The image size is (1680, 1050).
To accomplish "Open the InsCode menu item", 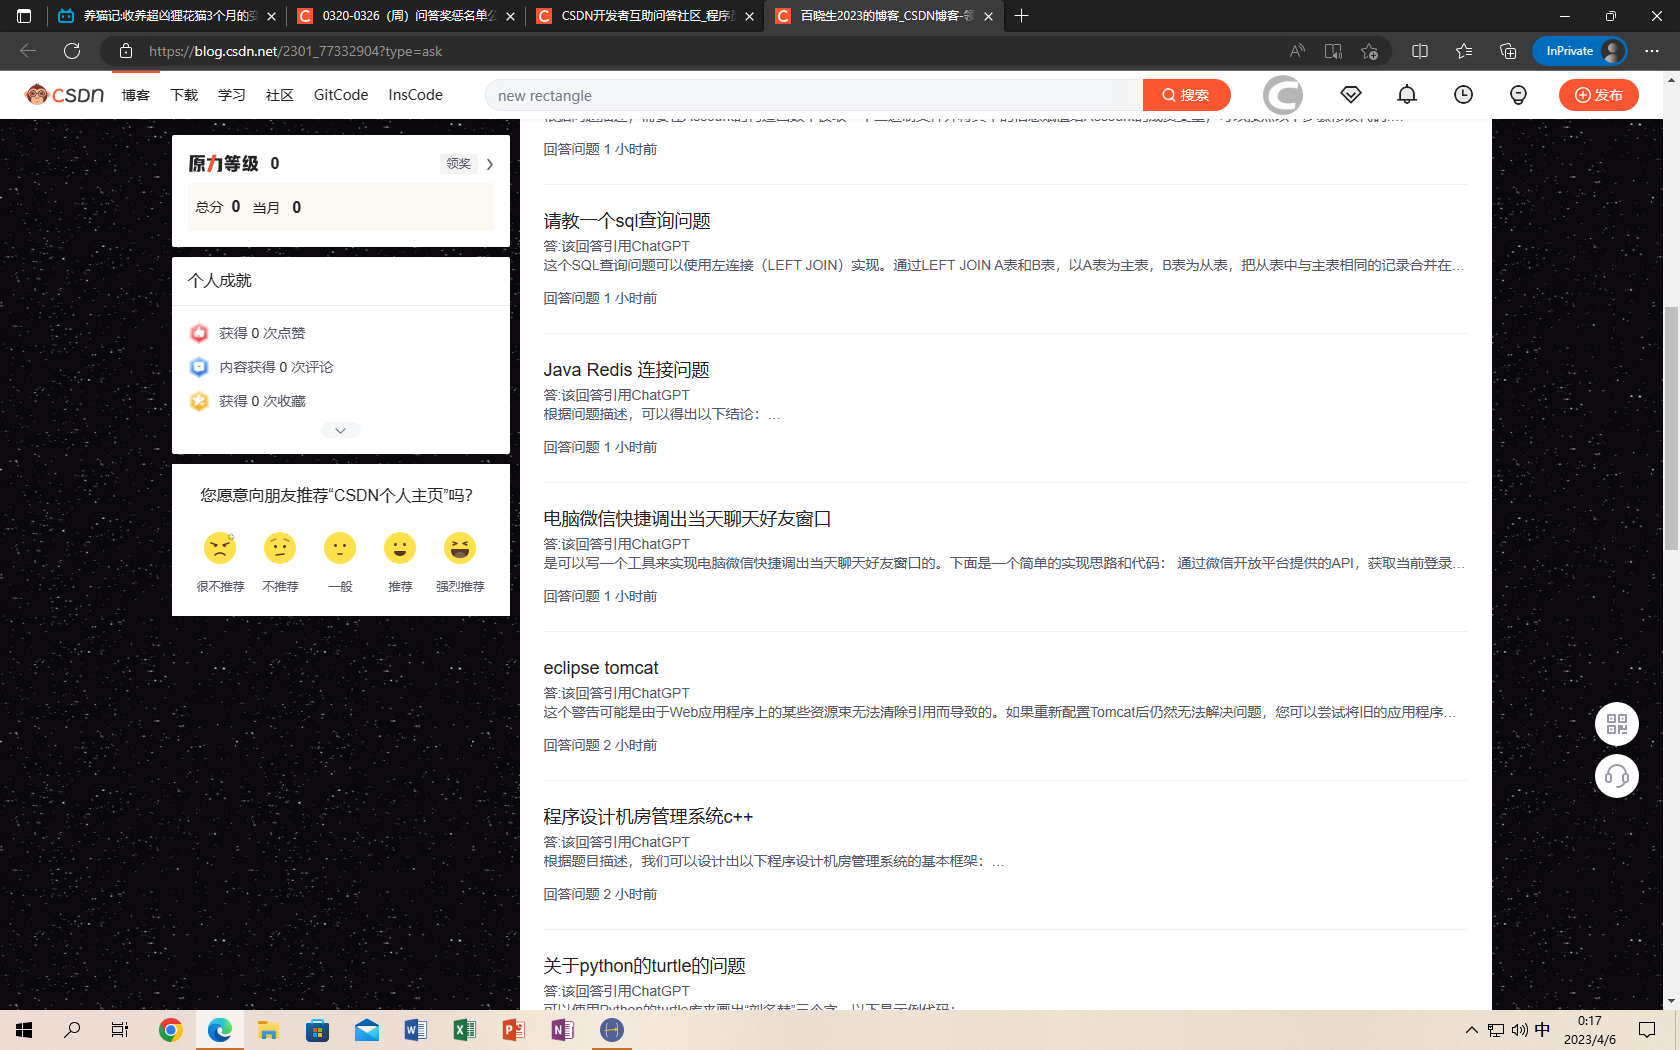I will 415,95.
